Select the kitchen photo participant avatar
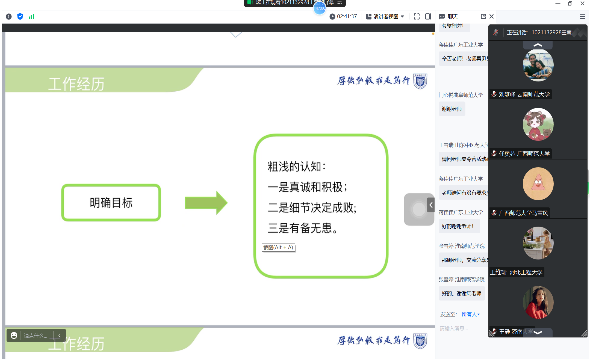This screenshot has width=590, height=360. [x=538, y=243]
